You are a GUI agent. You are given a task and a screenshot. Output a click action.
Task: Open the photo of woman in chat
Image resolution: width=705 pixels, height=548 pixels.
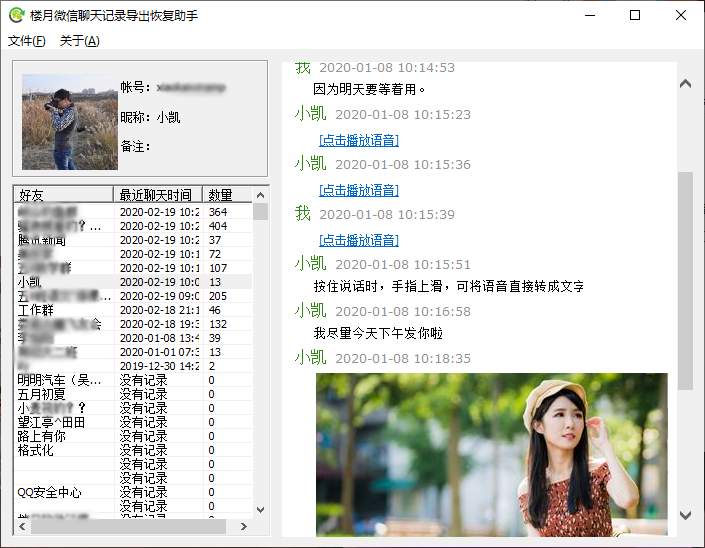(491, 455)
